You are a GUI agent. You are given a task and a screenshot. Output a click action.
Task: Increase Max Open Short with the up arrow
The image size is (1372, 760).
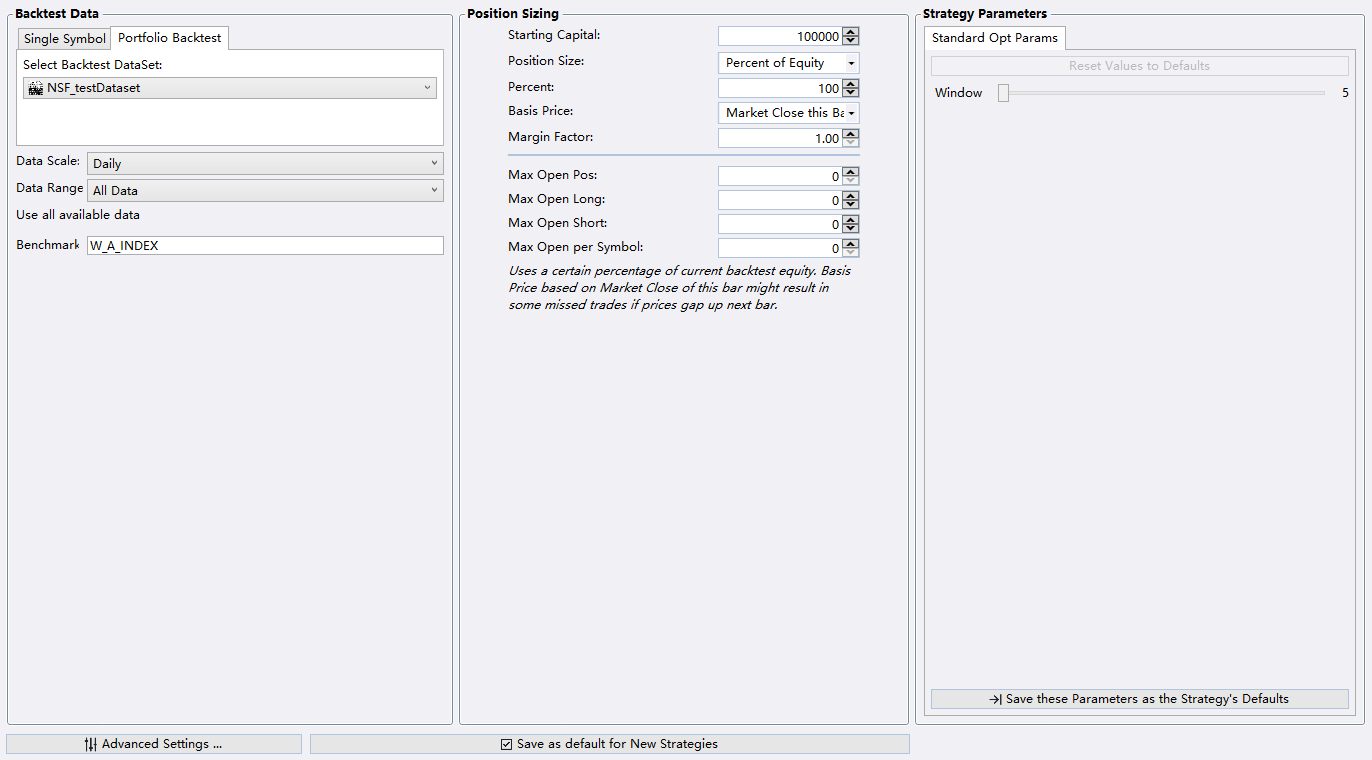[851, 219]
